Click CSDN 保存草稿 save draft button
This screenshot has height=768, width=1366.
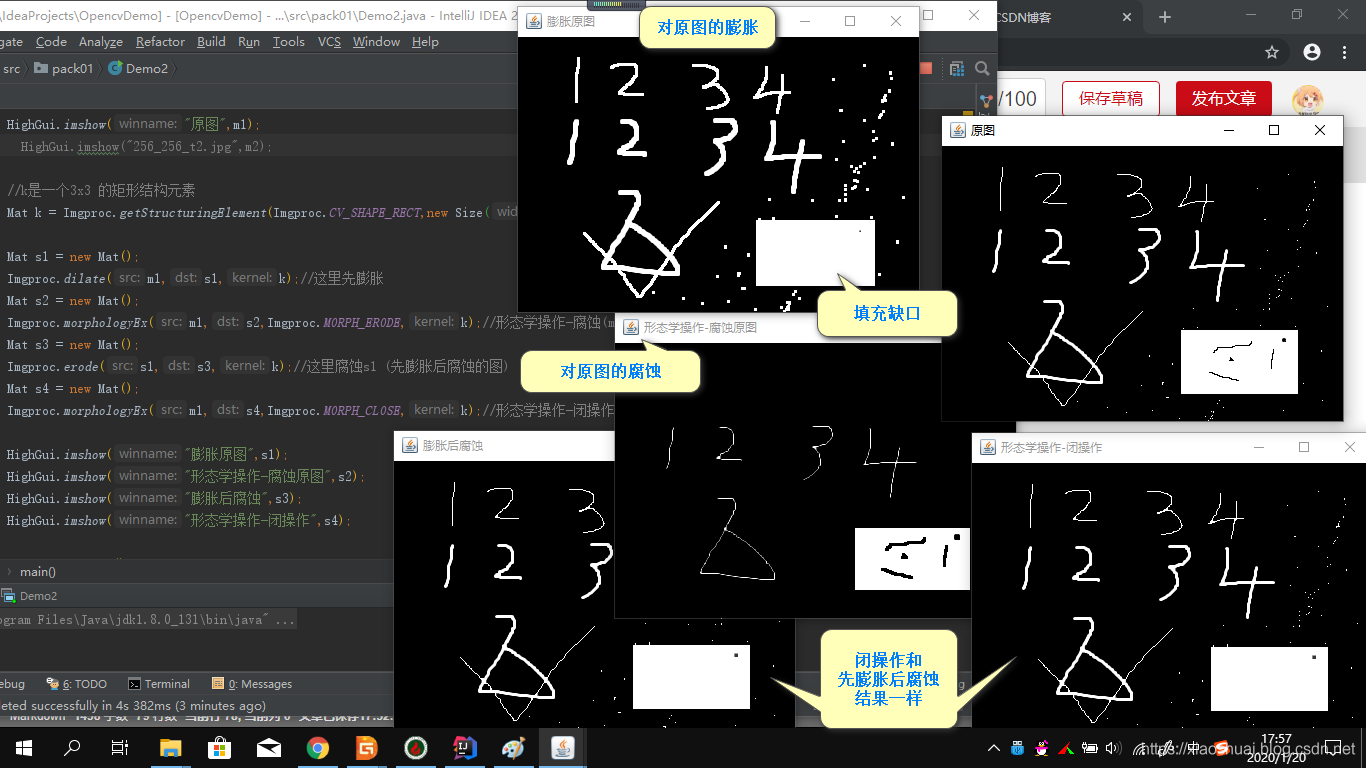click(x=1110, y=99)
